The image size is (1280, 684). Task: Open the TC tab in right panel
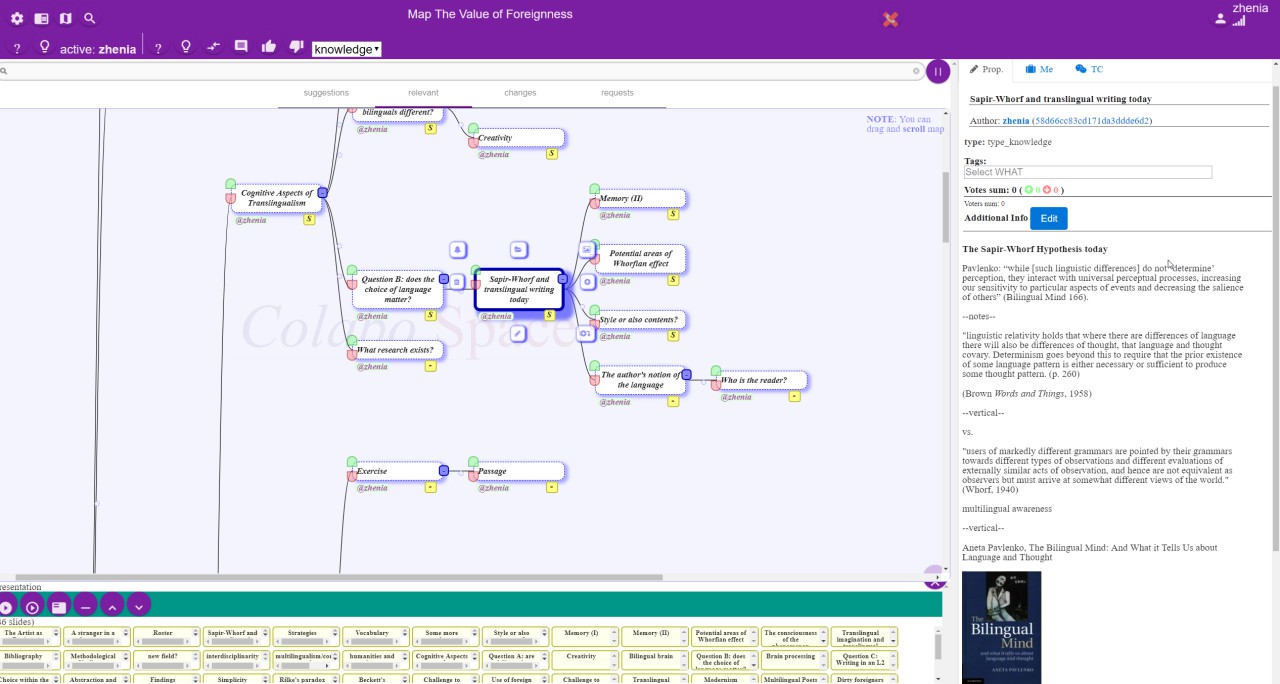pos(1089,69)
